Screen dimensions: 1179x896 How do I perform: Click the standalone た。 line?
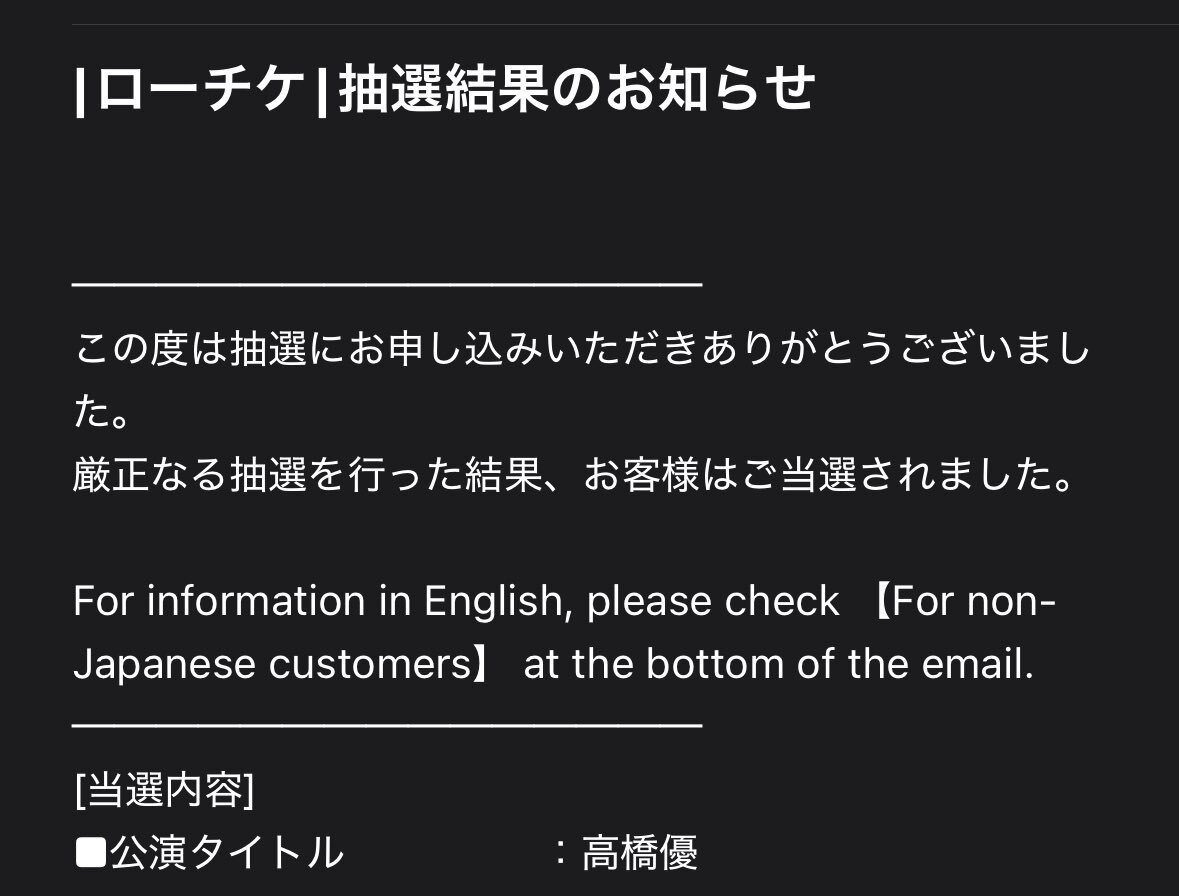click(x=102, y=412)
